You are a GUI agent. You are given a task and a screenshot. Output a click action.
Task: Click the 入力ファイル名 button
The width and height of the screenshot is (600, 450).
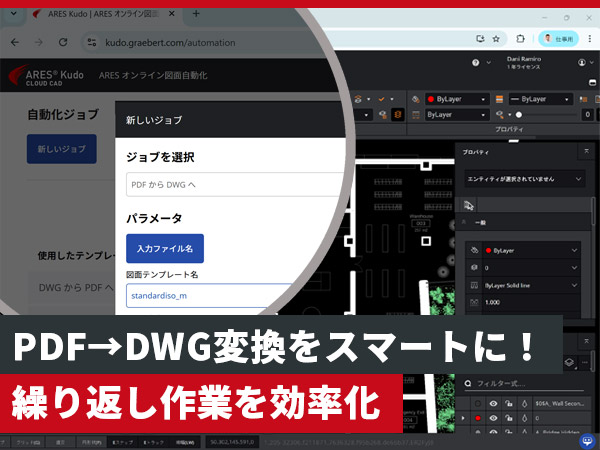click(x=165, y=248)
